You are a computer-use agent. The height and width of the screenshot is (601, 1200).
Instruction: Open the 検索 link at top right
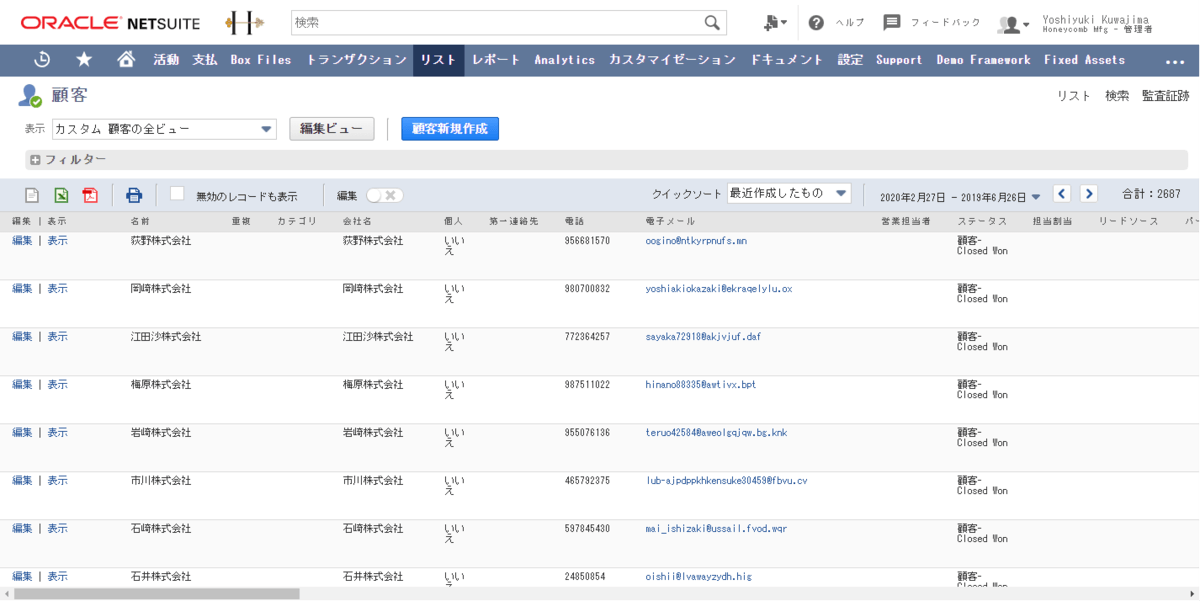pos(1117,96)
